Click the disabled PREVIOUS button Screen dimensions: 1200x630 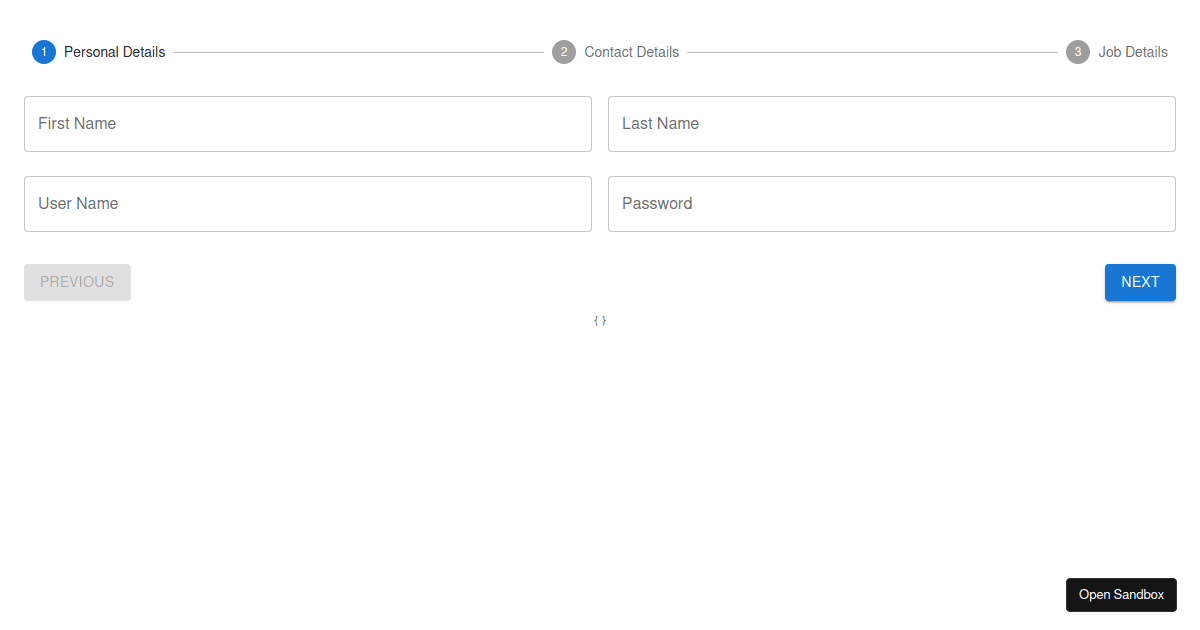(x=77, y=282)
